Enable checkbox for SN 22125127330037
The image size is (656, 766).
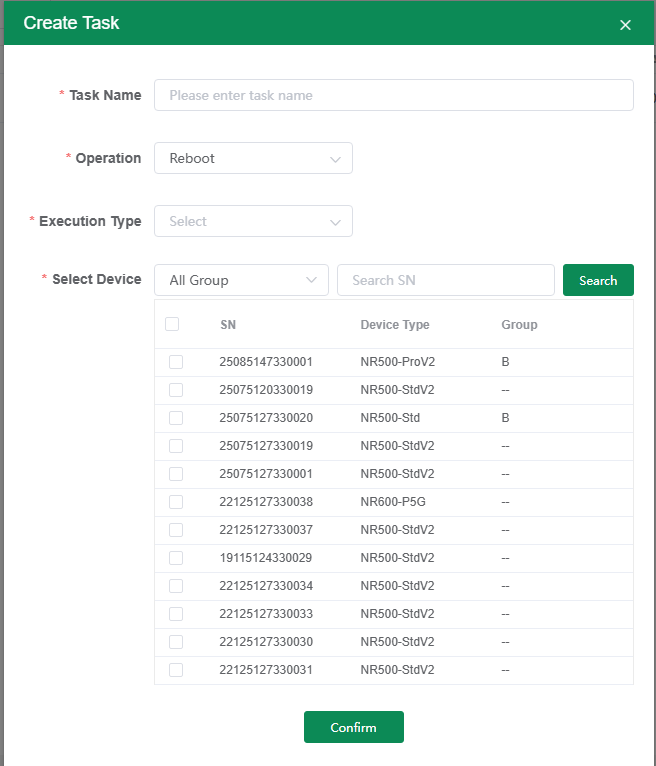176,530
